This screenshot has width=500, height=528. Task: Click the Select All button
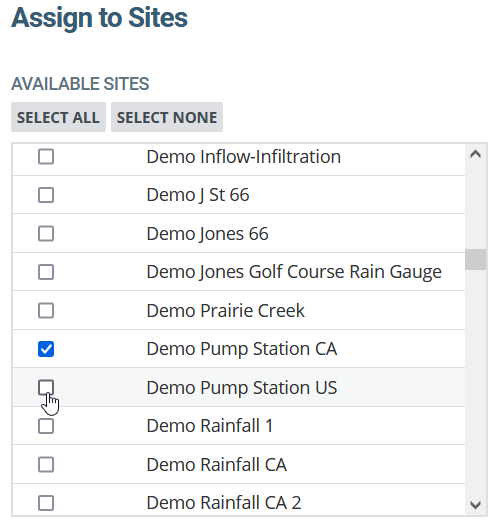click(x=58, y=117)
